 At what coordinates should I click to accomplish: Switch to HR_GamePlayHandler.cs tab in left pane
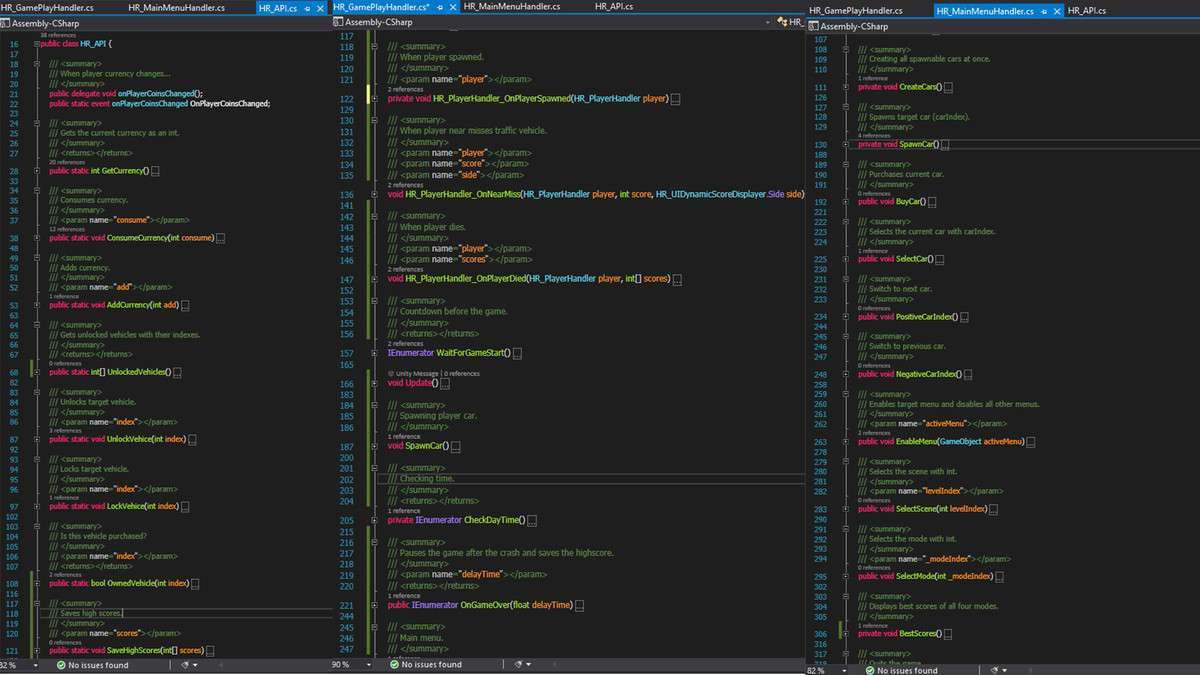point(48,8)
